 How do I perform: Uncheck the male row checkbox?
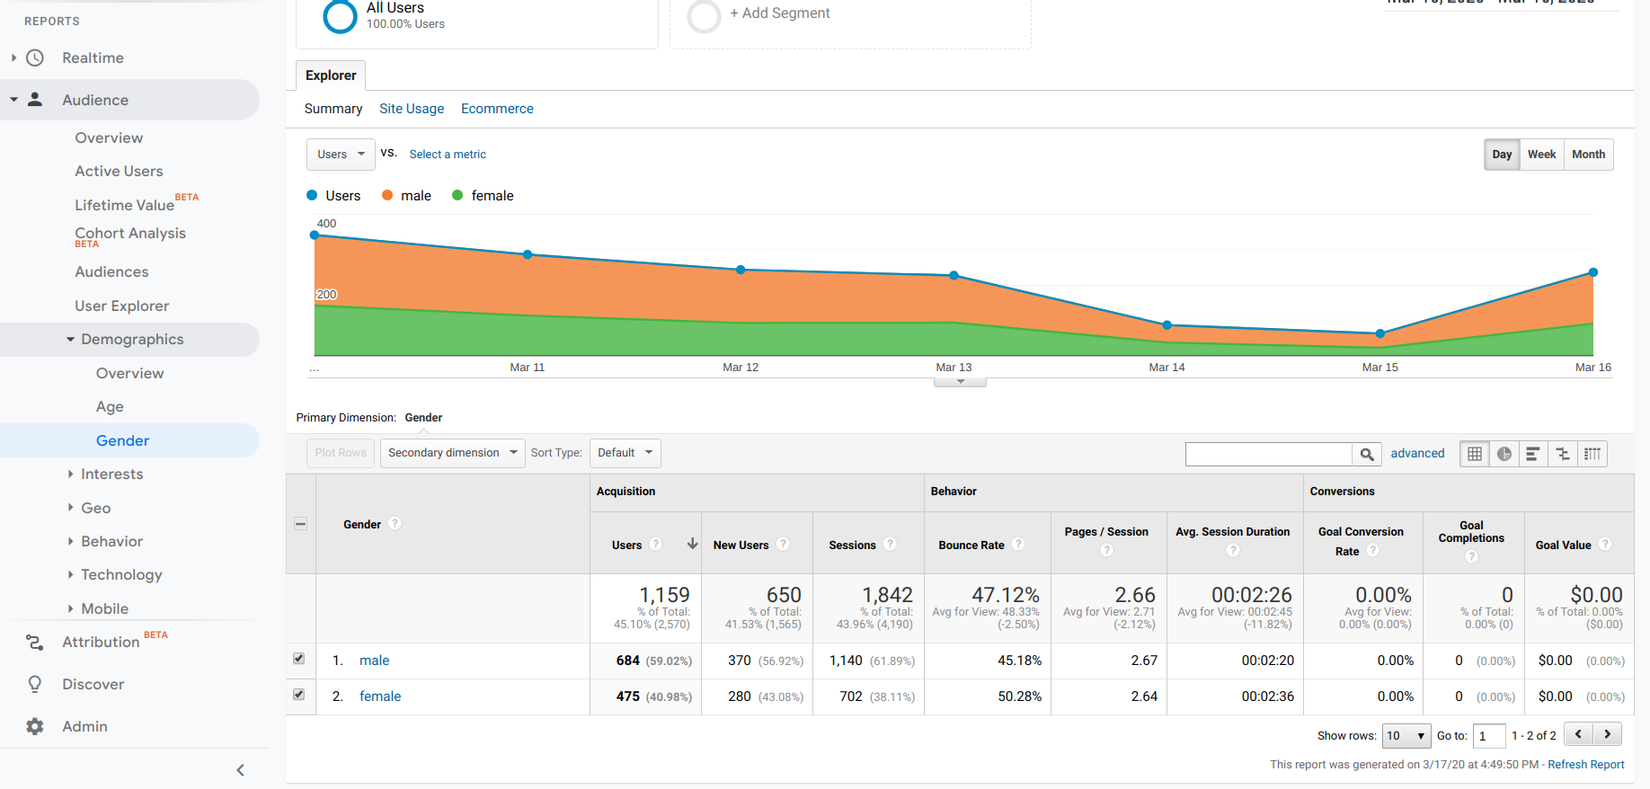click(x=299, y=659)
